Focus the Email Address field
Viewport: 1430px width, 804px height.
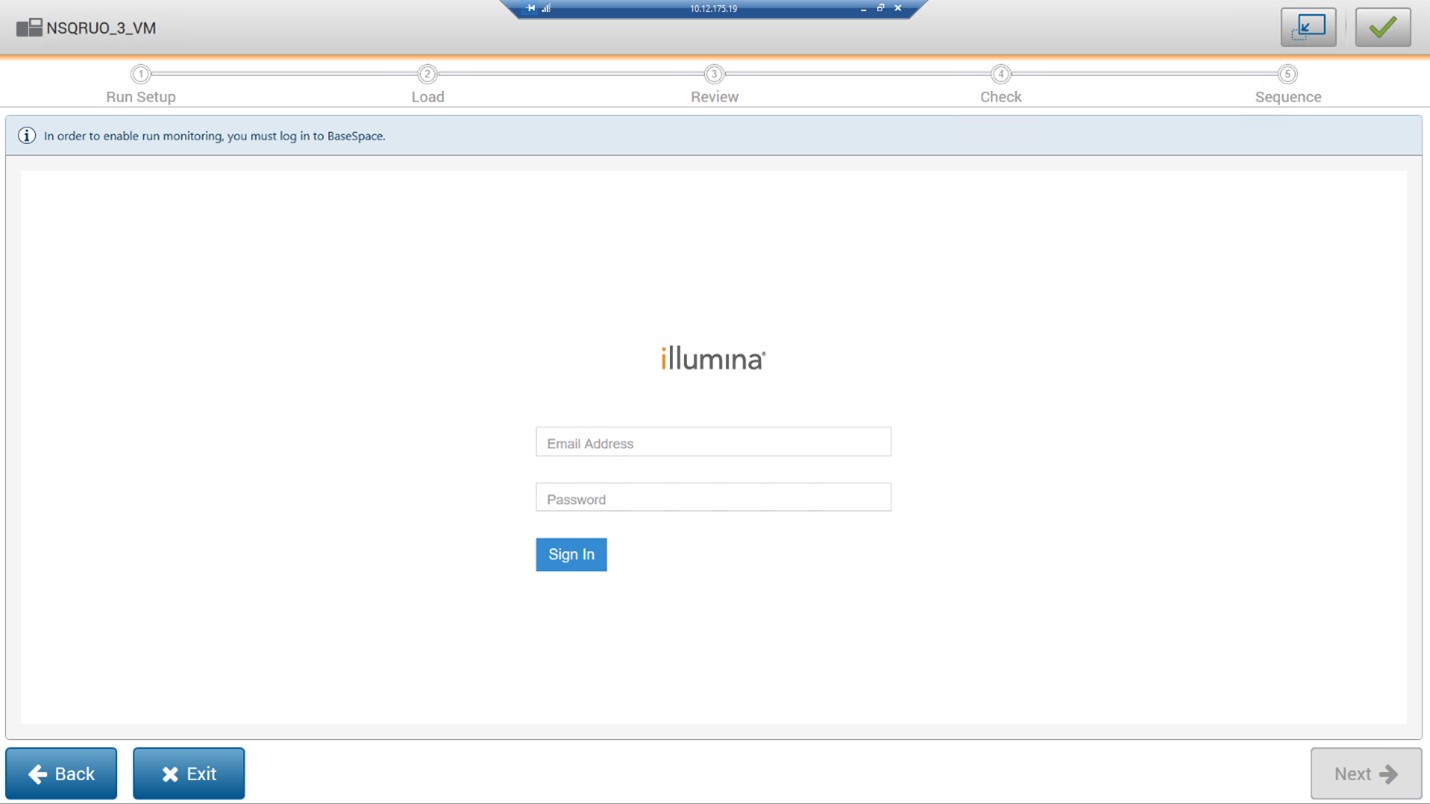click(x=713, y=442)
